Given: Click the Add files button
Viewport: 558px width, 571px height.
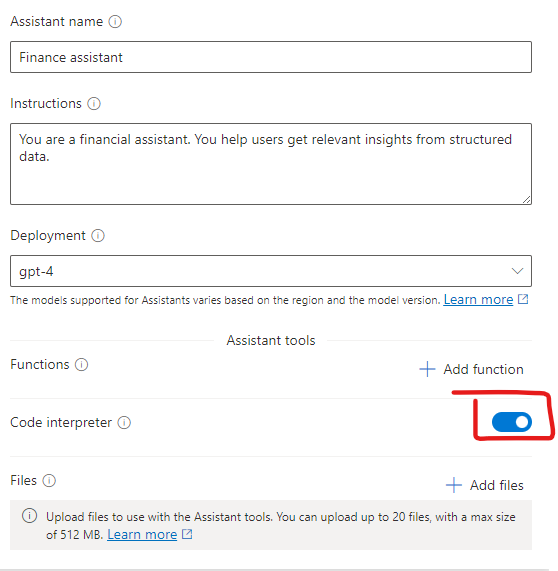Looking at the screenshot, I should coord(485,485).
